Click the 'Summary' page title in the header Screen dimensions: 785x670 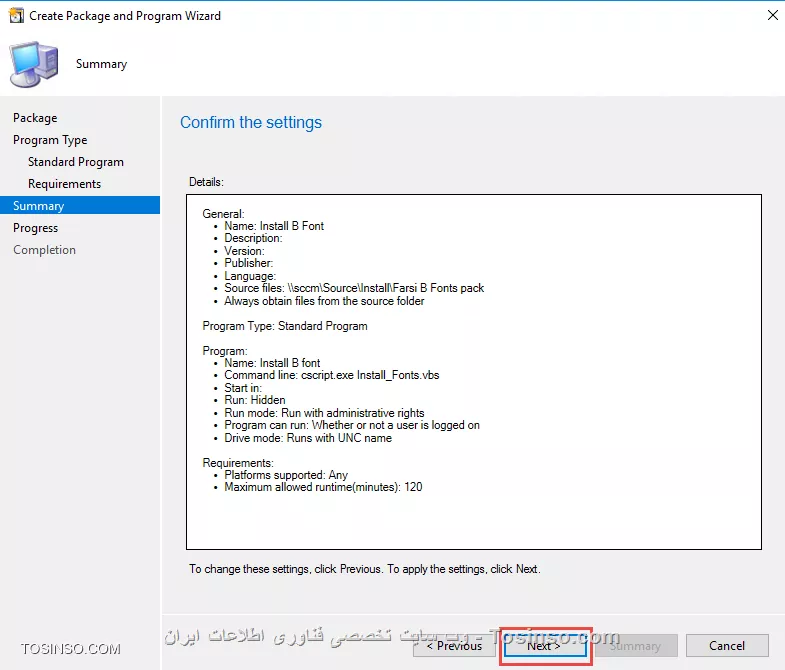(x=101, y=64)
